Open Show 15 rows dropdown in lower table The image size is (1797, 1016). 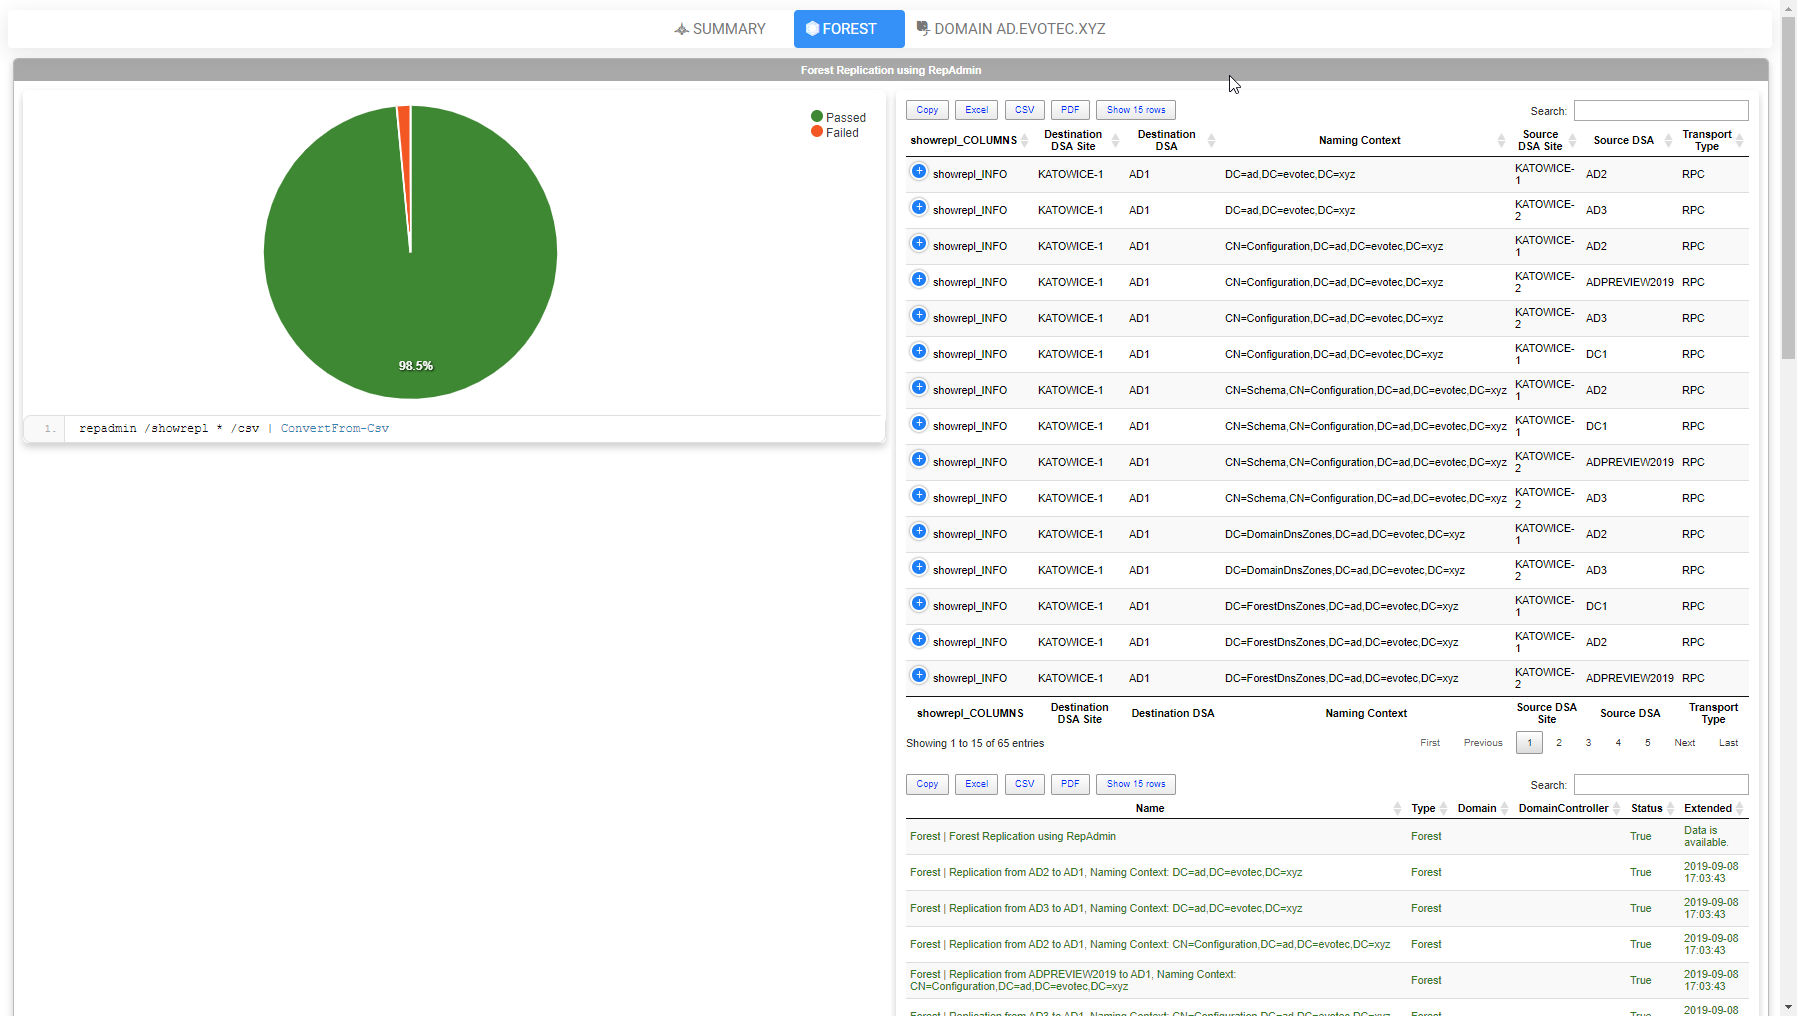pos(1135,784)
